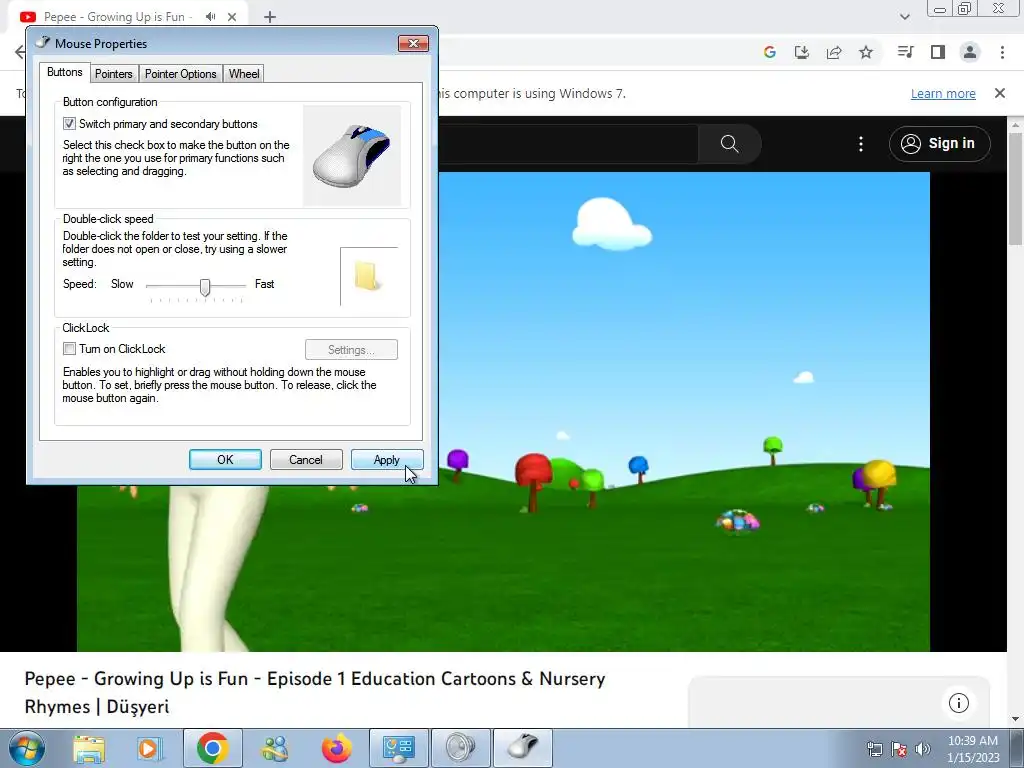The image size is (1024, 768).
Task: Toggle Chrome side panel icon
Action: [938, 52]
